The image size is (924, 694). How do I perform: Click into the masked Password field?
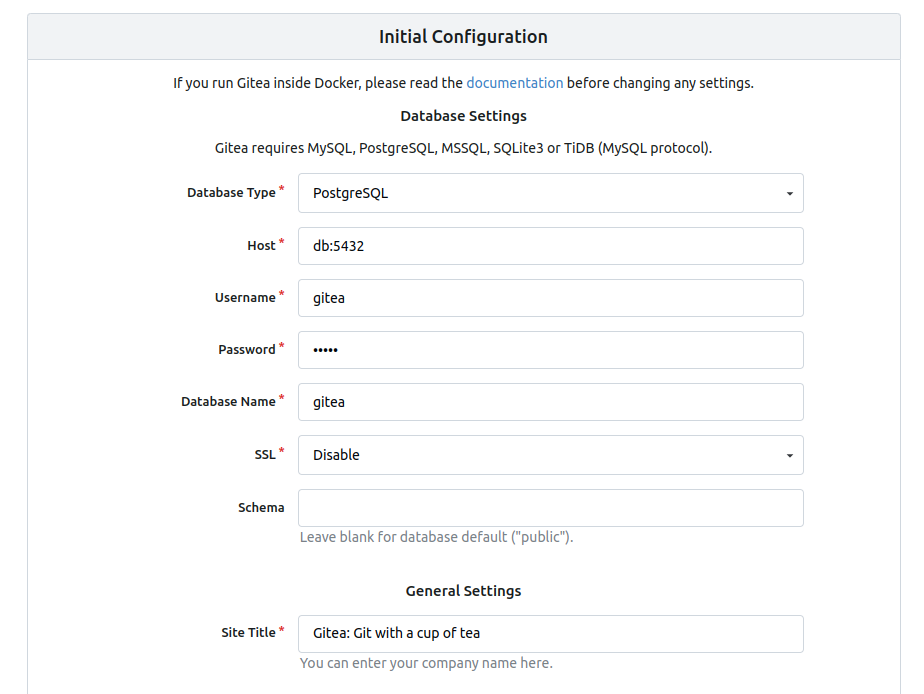pyautogui.click(x=550, y=350)
